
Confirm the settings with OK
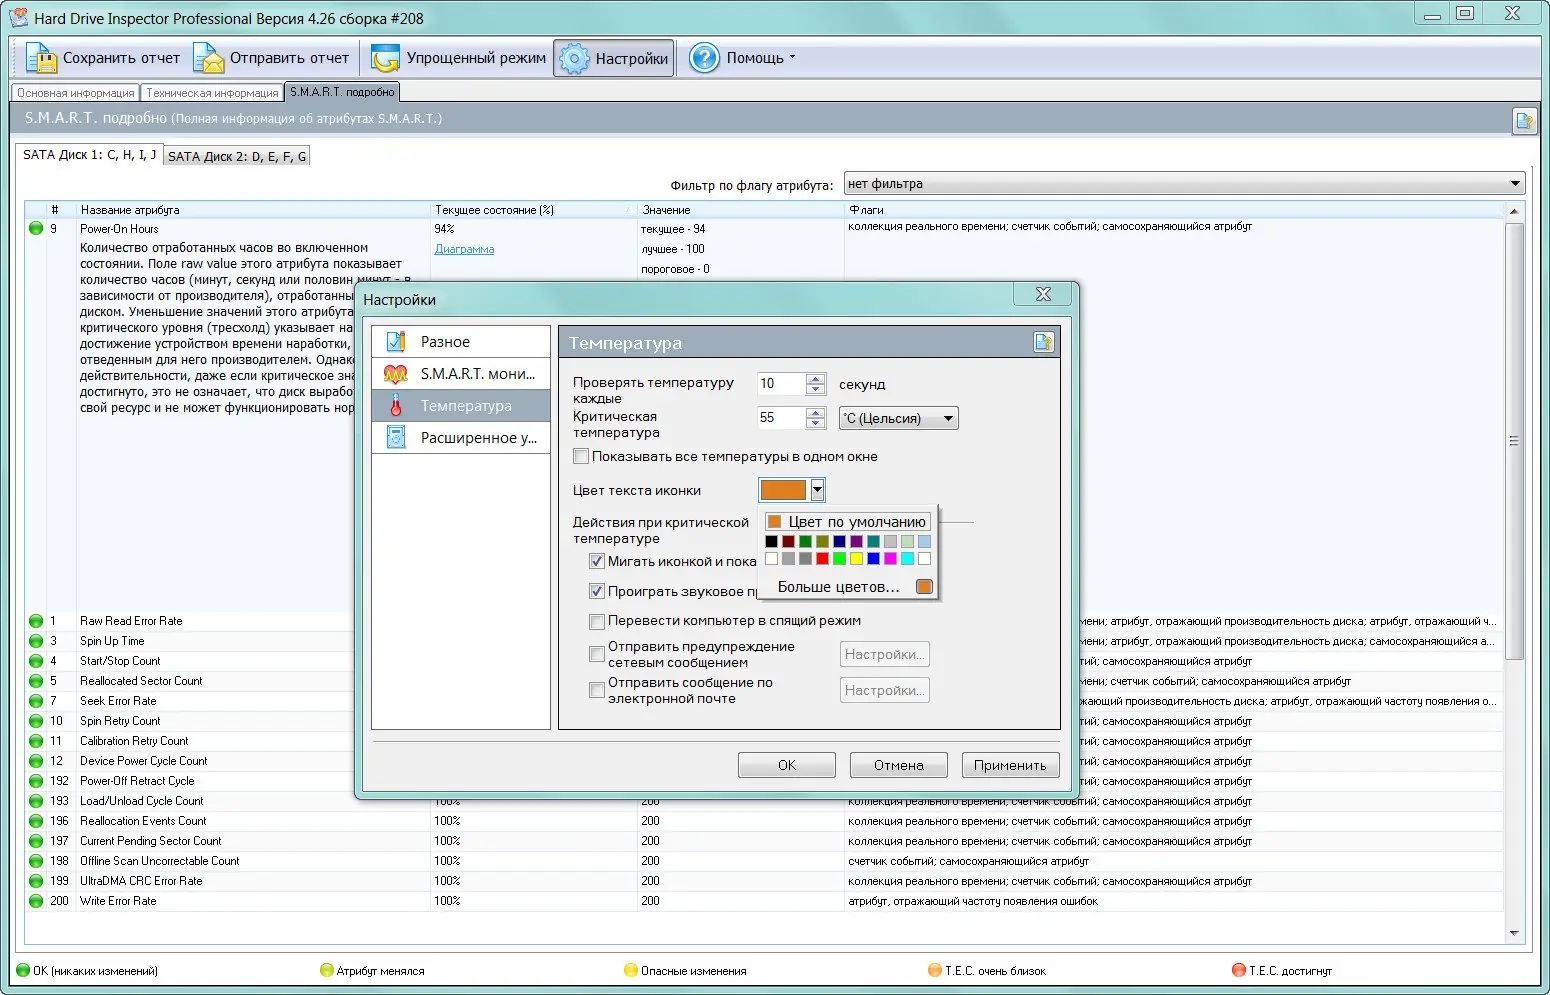(x=787, y=765)
